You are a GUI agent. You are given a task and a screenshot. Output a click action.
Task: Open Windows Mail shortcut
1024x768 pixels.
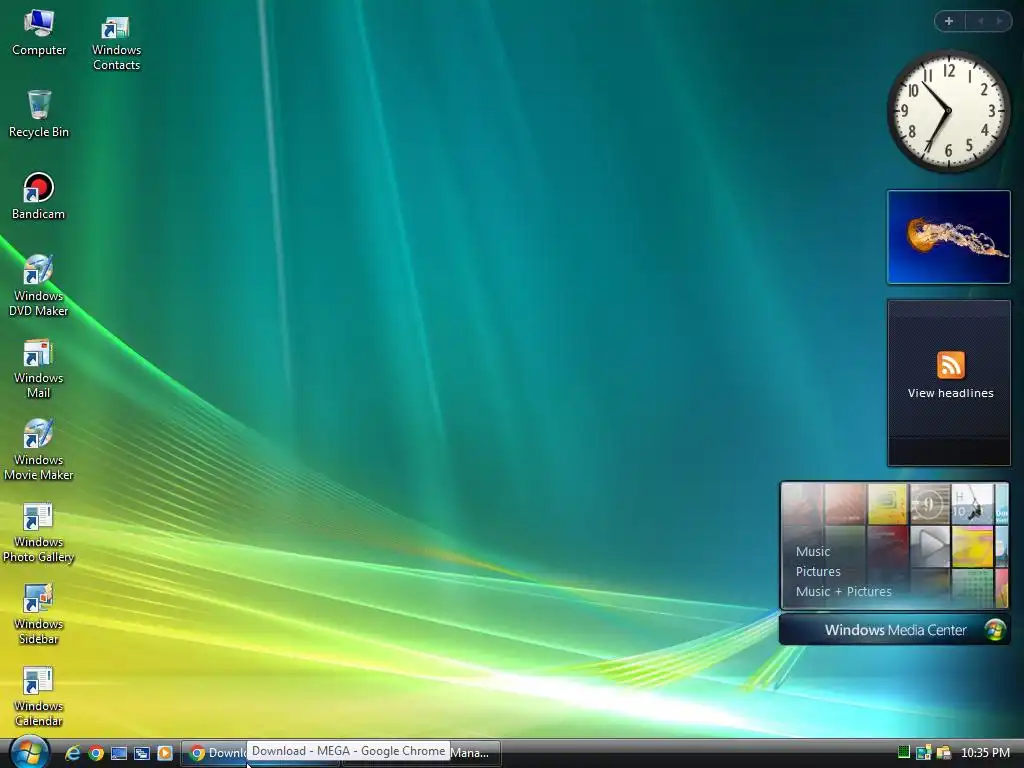coord(39,368)
